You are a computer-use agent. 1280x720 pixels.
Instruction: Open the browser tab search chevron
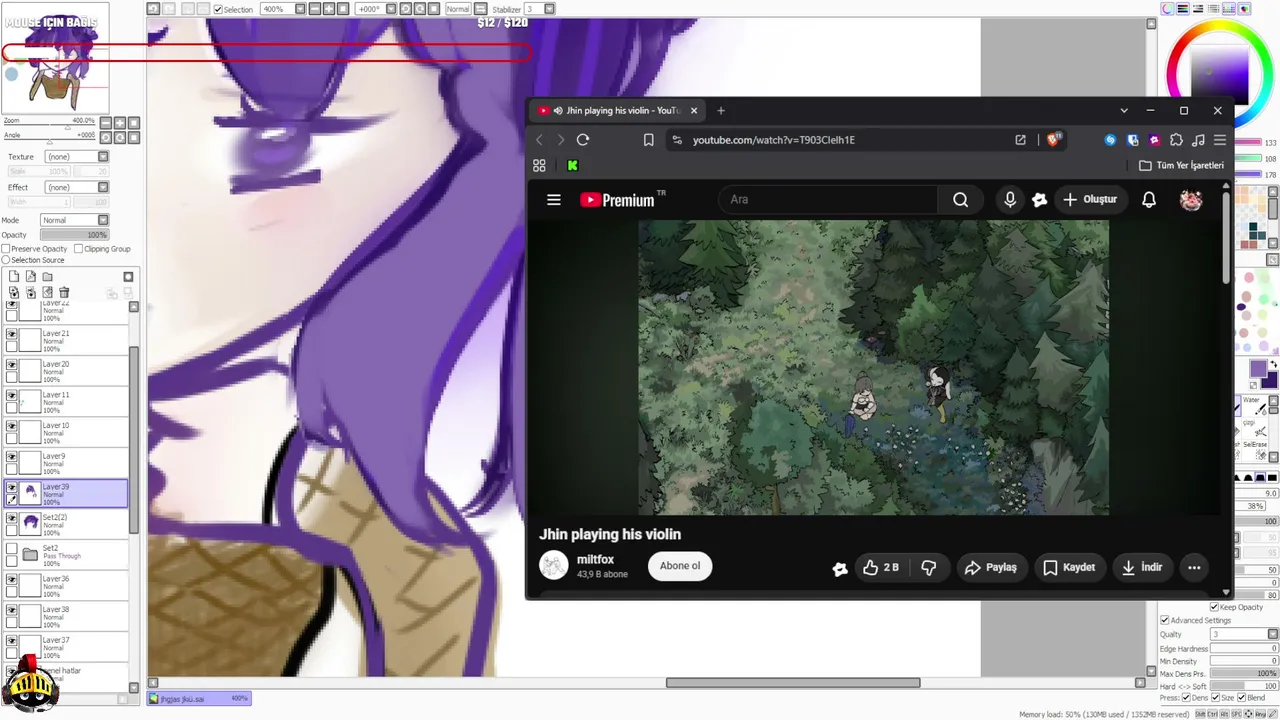click(x=1124, y=110)
